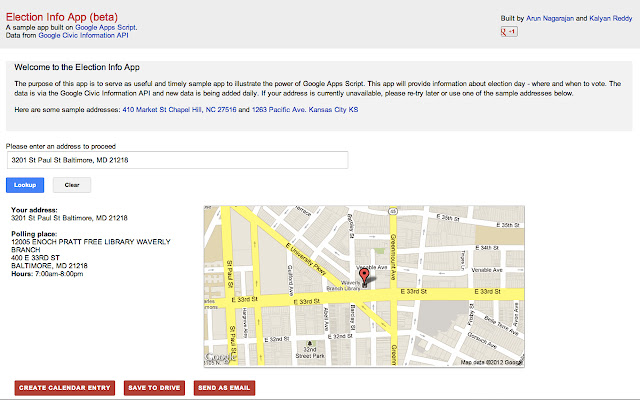Click 'Please enter an address to proceed' label
Image resolution: width=640 pixels, height=400 pixels.
coord(61,146)
